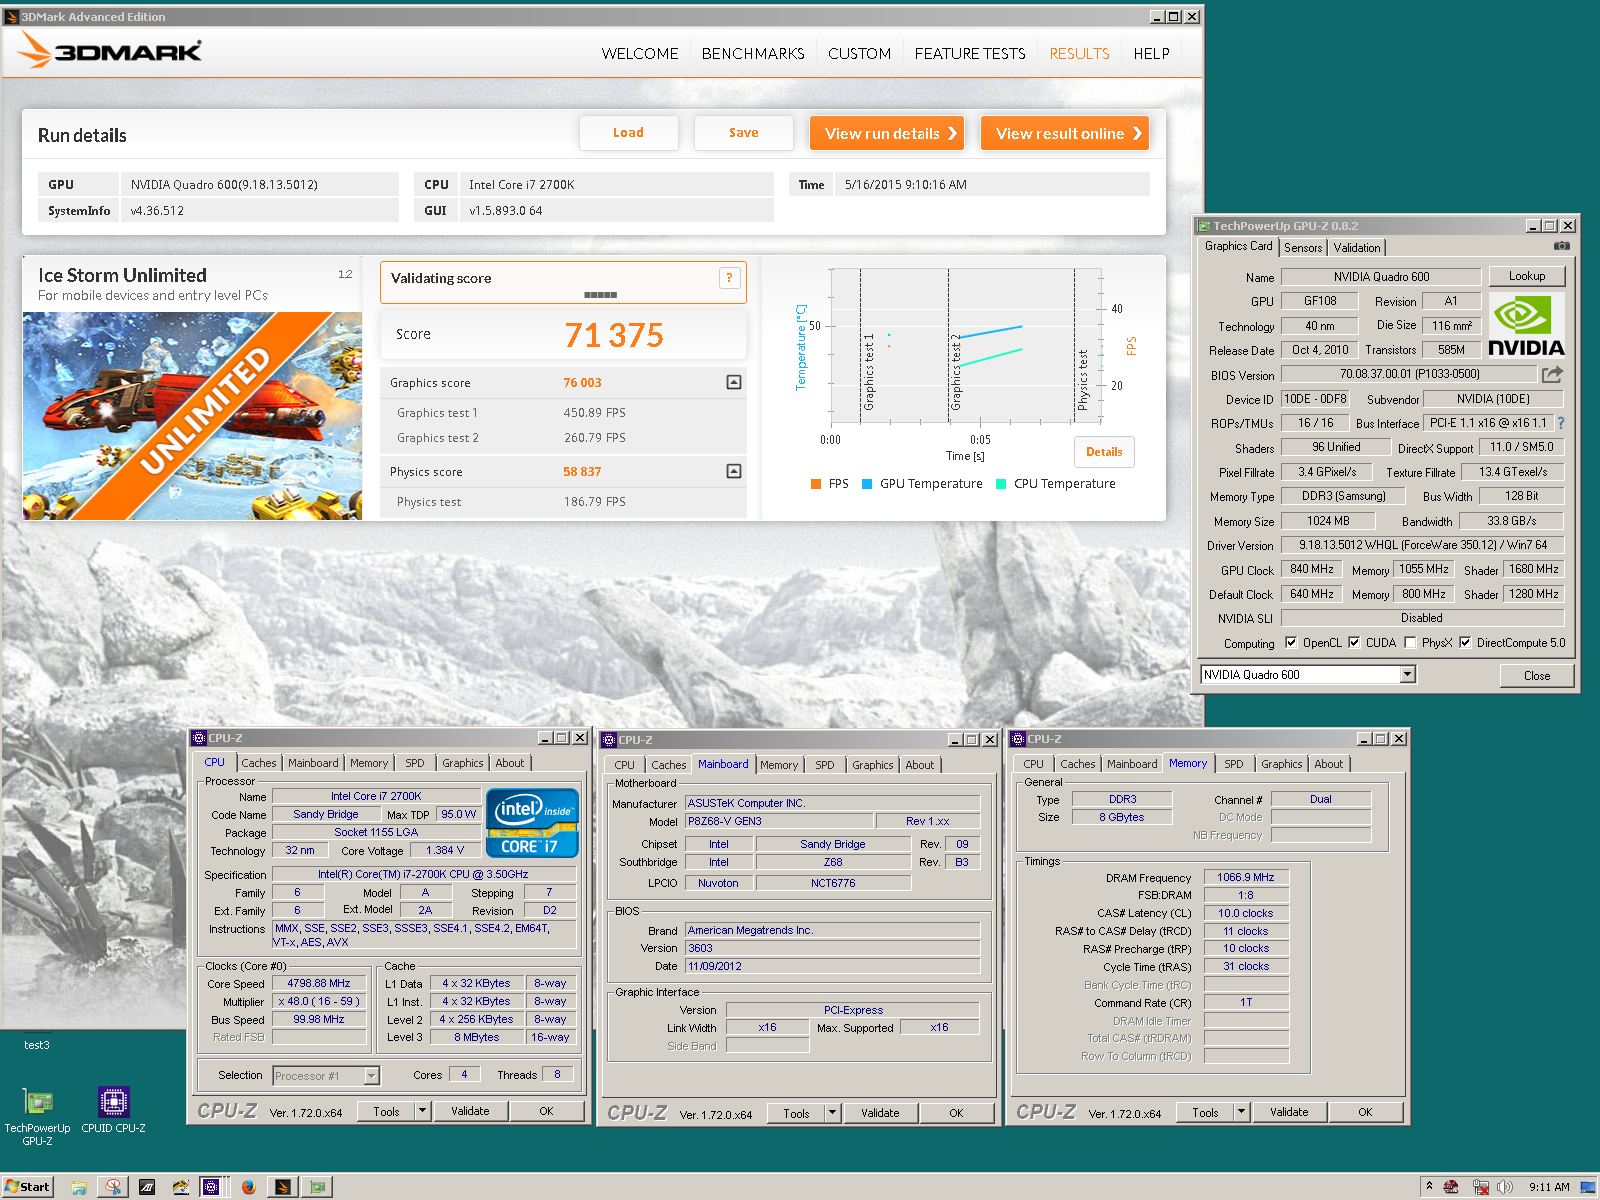The width and height of the screenshot is (1600, 1200).
Task: Click the Details button under the chart
Action: [x=1104, y=452]
